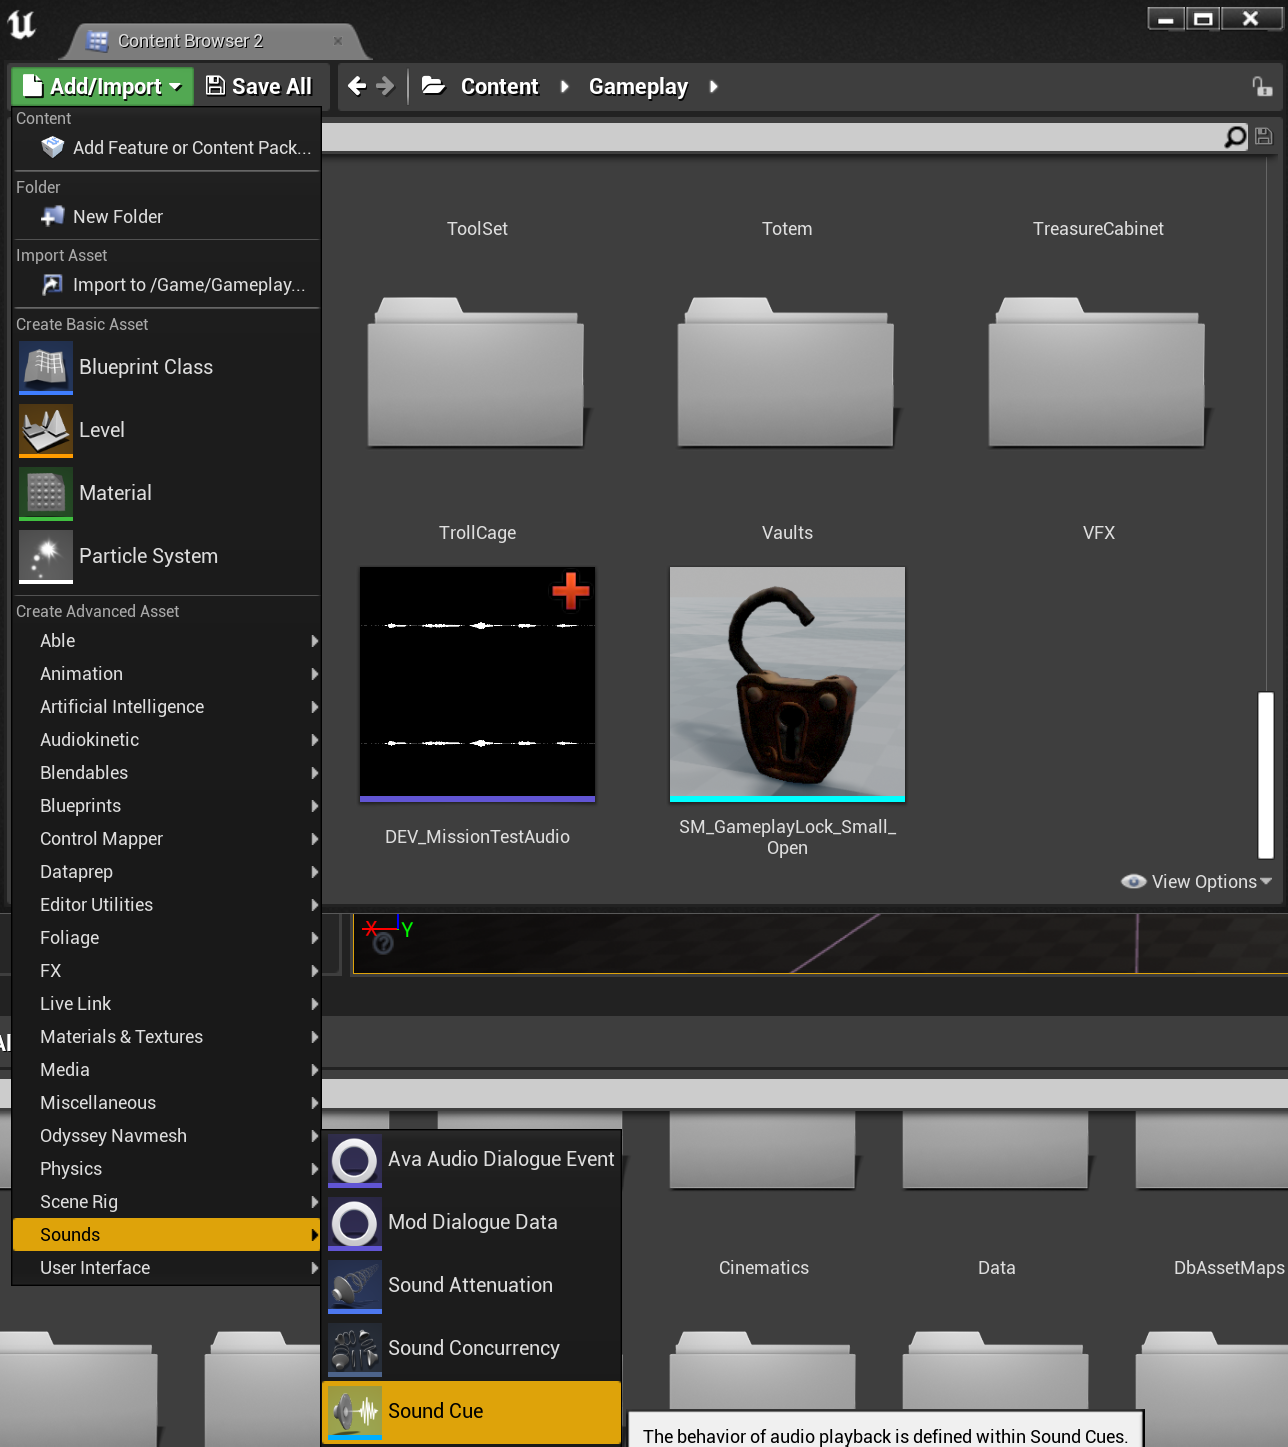This screenshot has width=1288, height=1447.
Task: Click the Particle System icon
Action: 46,555
